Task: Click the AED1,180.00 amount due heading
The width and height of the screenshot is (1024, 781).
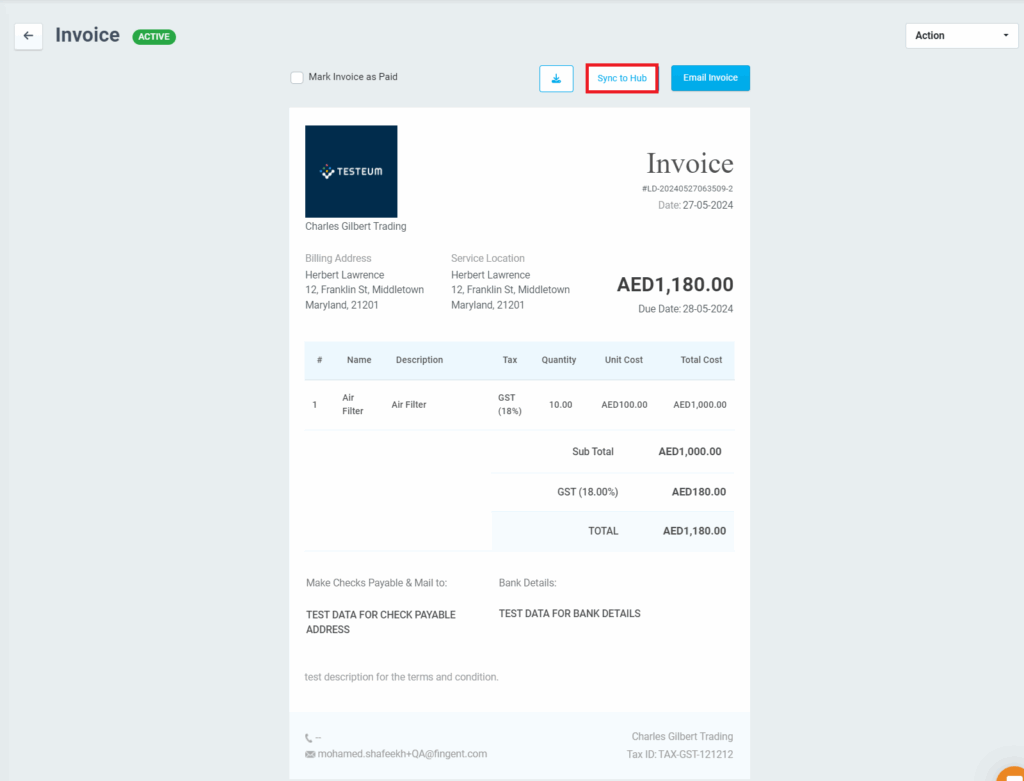Action: pos(675,285)
